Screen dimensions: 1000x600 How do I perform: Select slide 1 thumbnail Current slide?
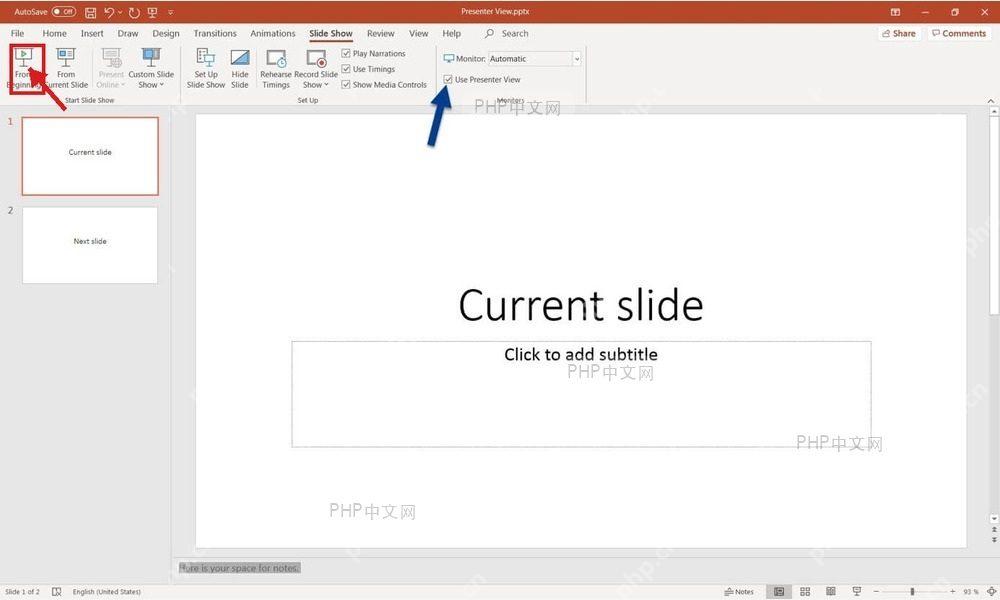tap(90, 156)
